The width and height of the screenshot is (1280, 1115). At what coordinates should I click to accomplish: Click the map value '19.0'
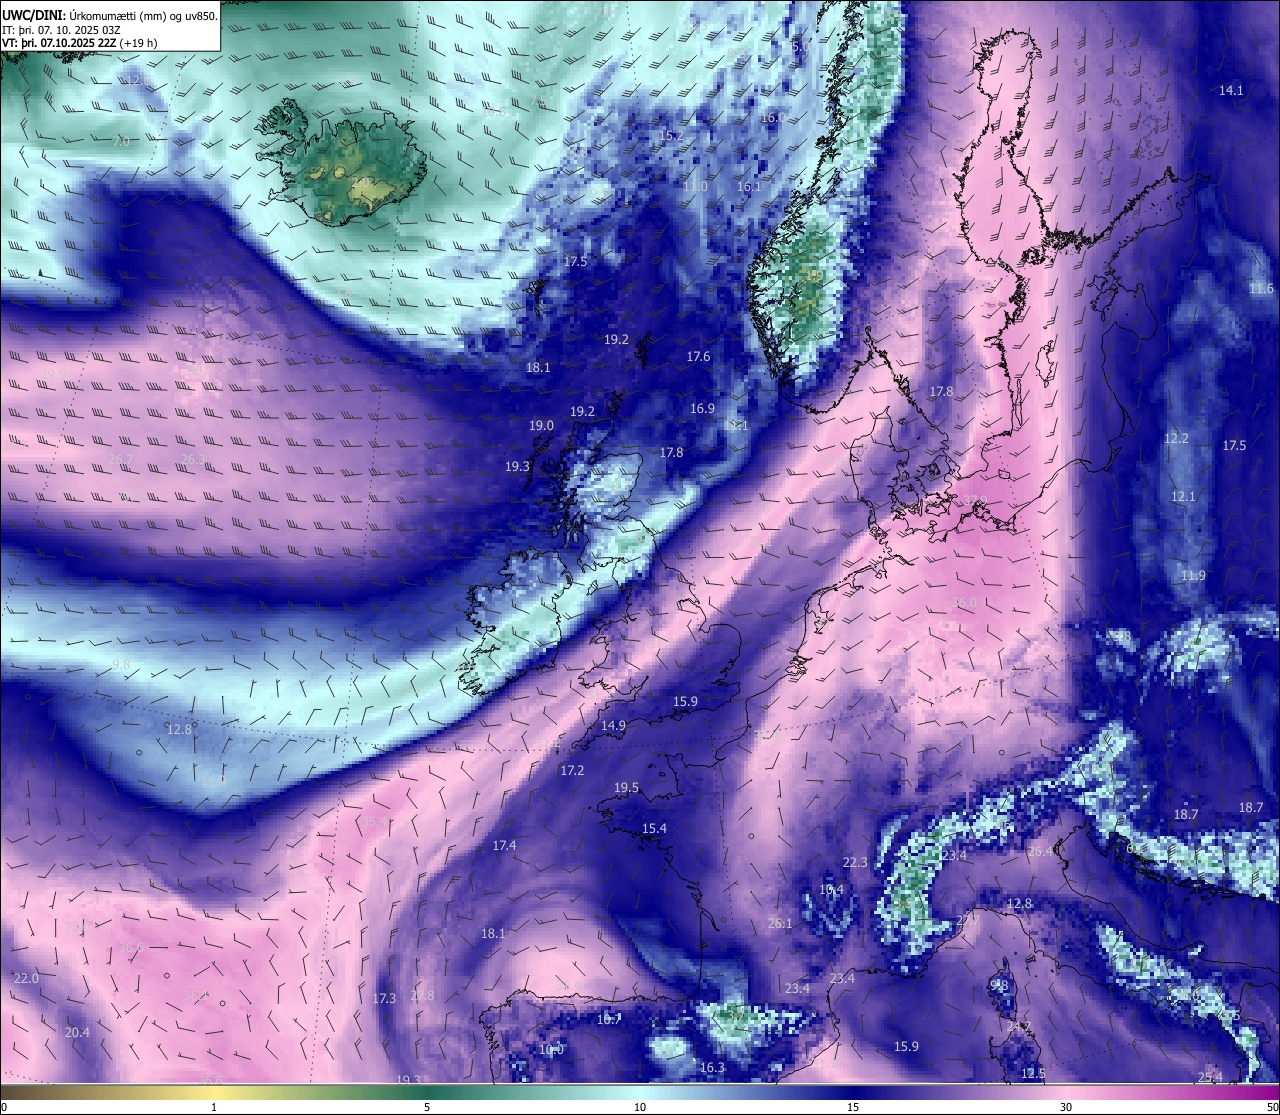pos(541,425)
